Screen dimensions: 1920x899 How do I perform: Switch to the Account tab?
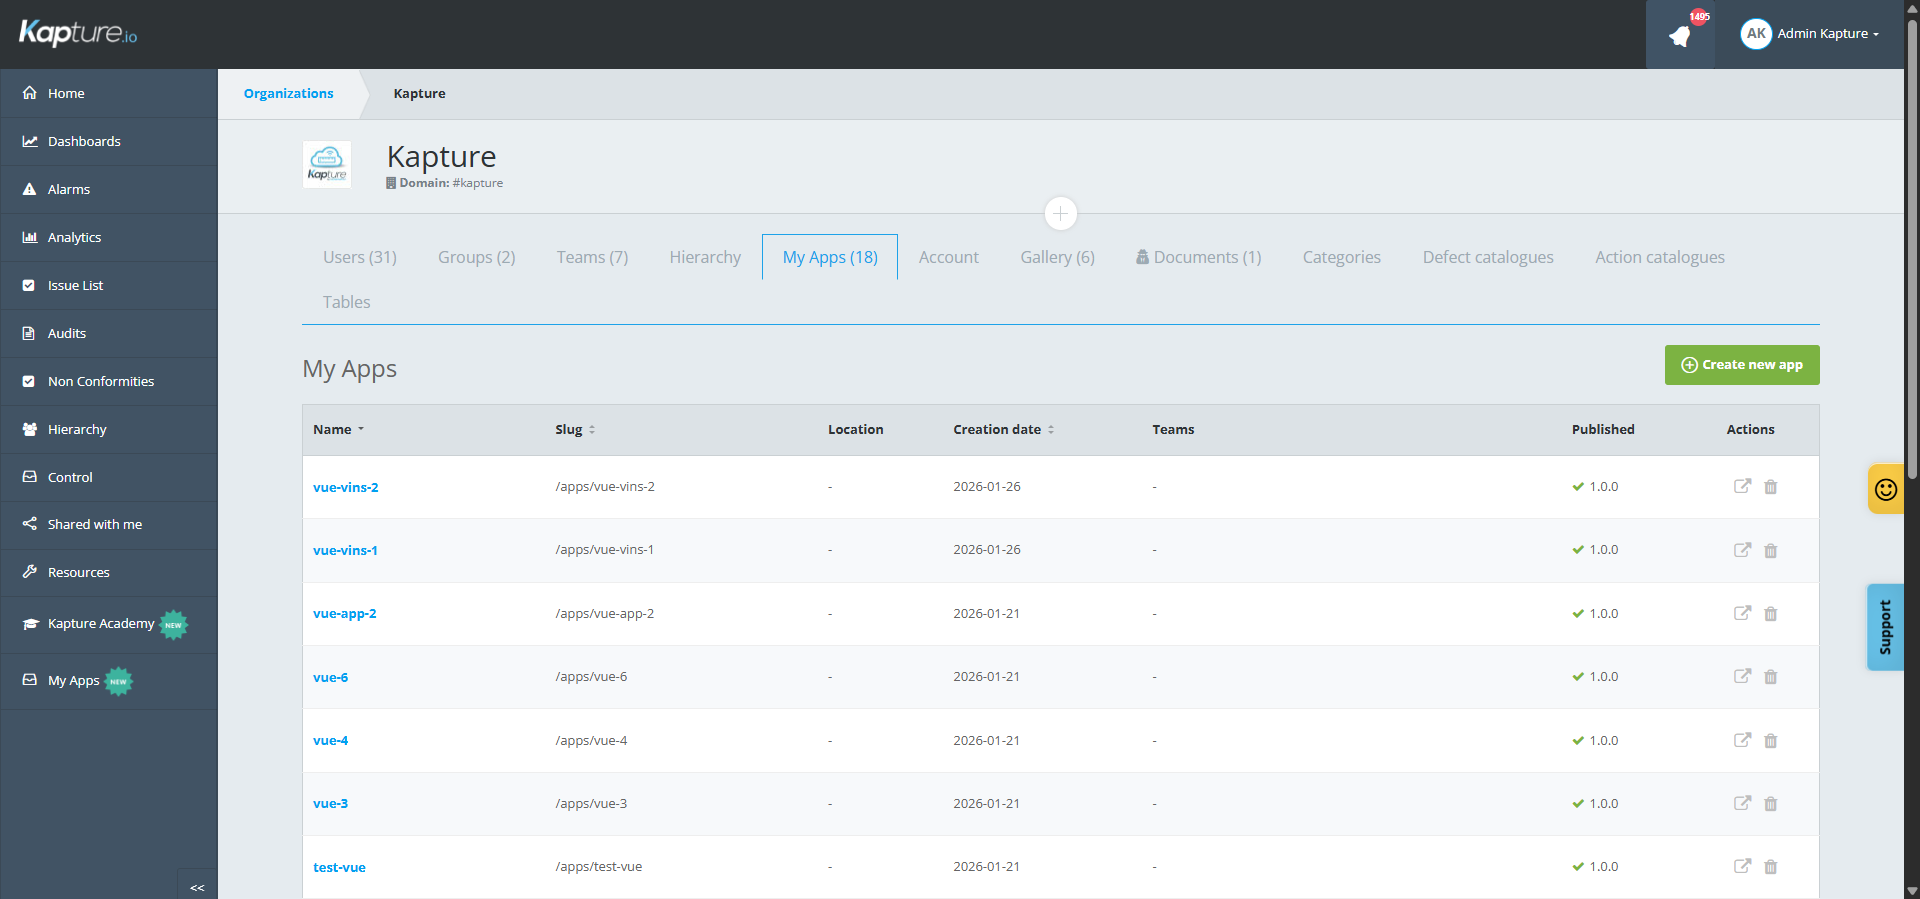point(949,257)
